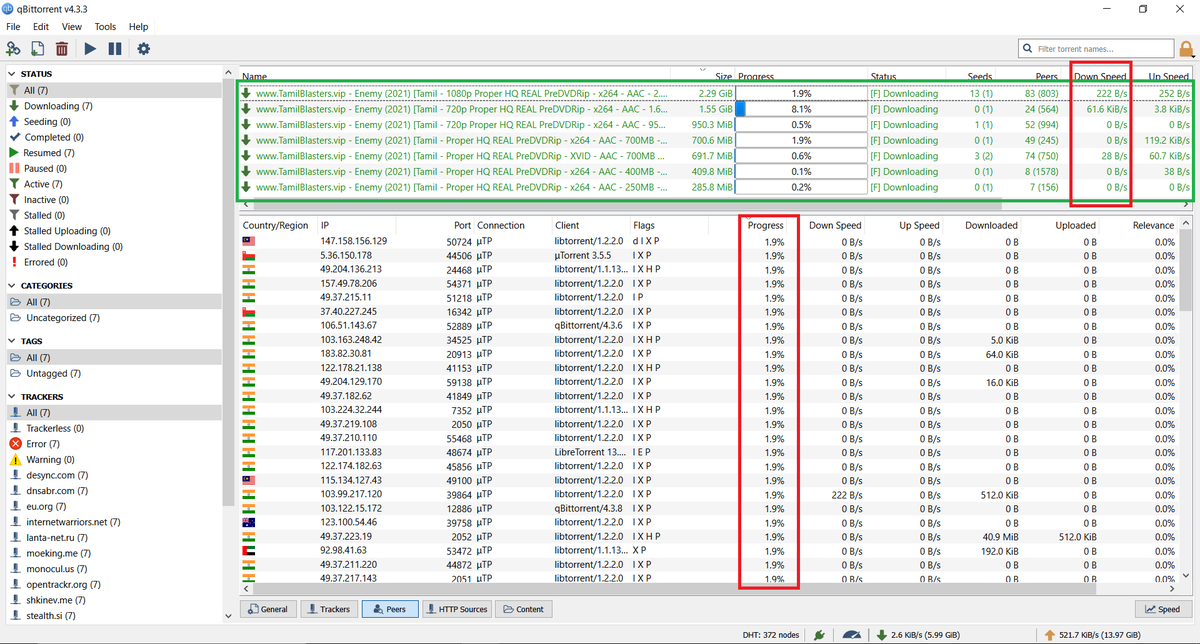Click the Filter torrent names search field
The image size is (1200, 644).
tap(1096, 48)
